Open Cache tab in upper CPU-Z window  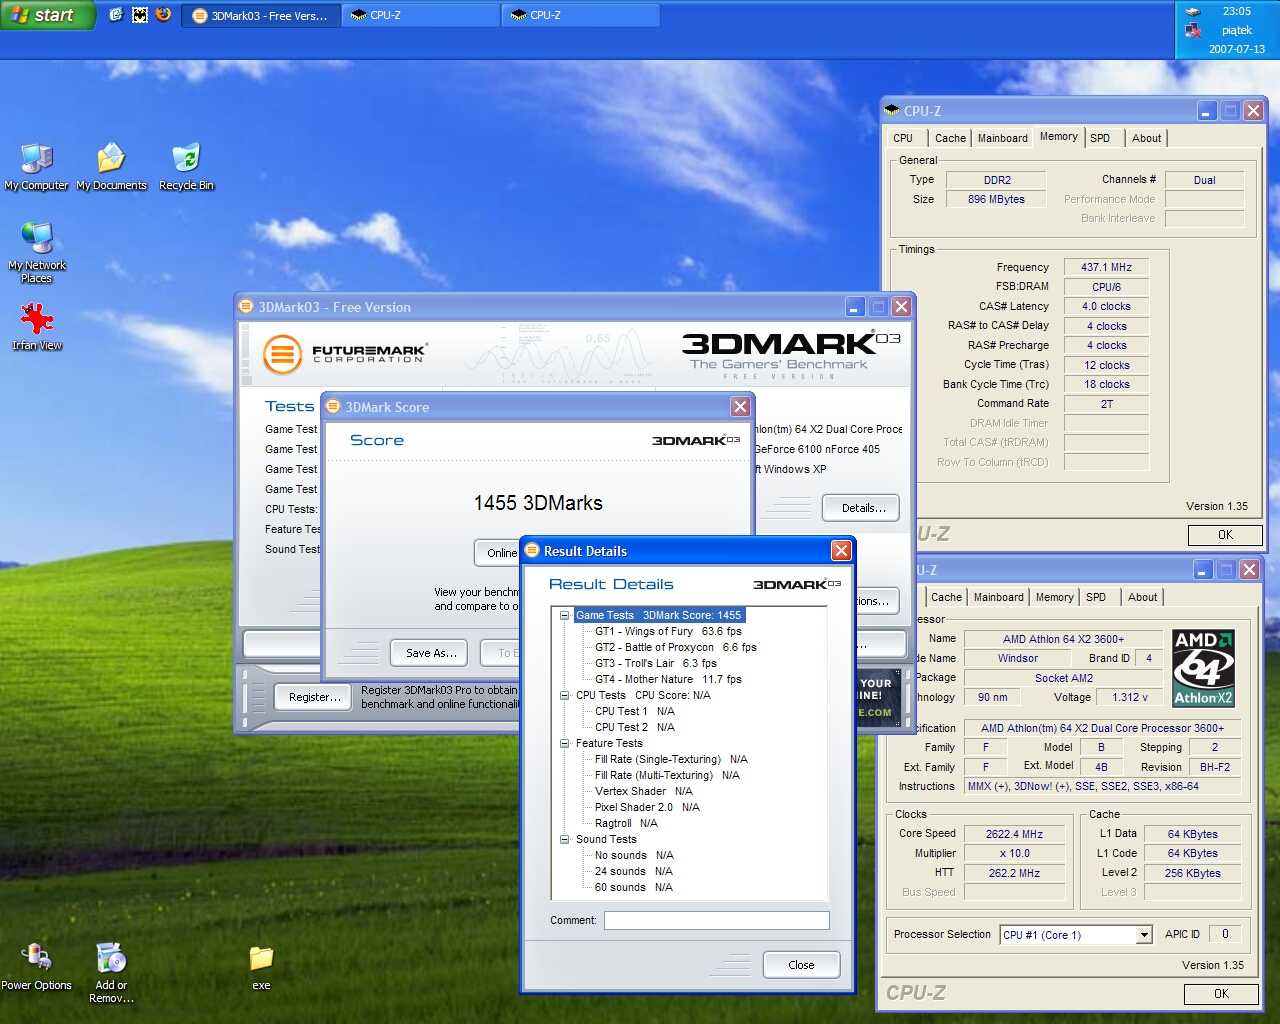pos(950,138)
